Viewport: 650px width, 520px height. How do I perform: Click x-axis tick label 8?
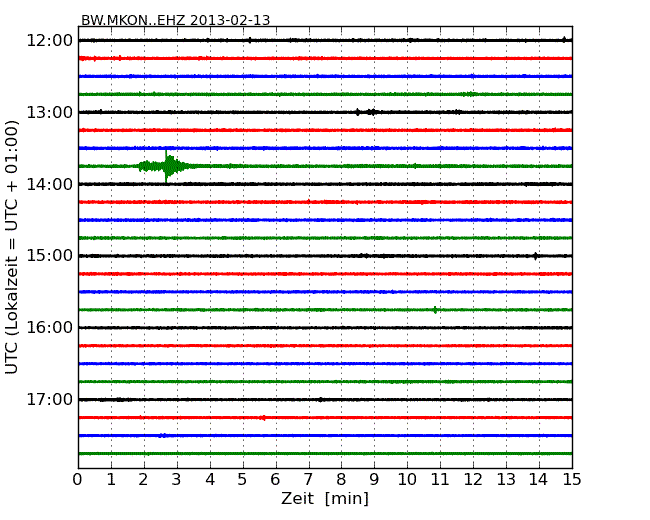341,480
